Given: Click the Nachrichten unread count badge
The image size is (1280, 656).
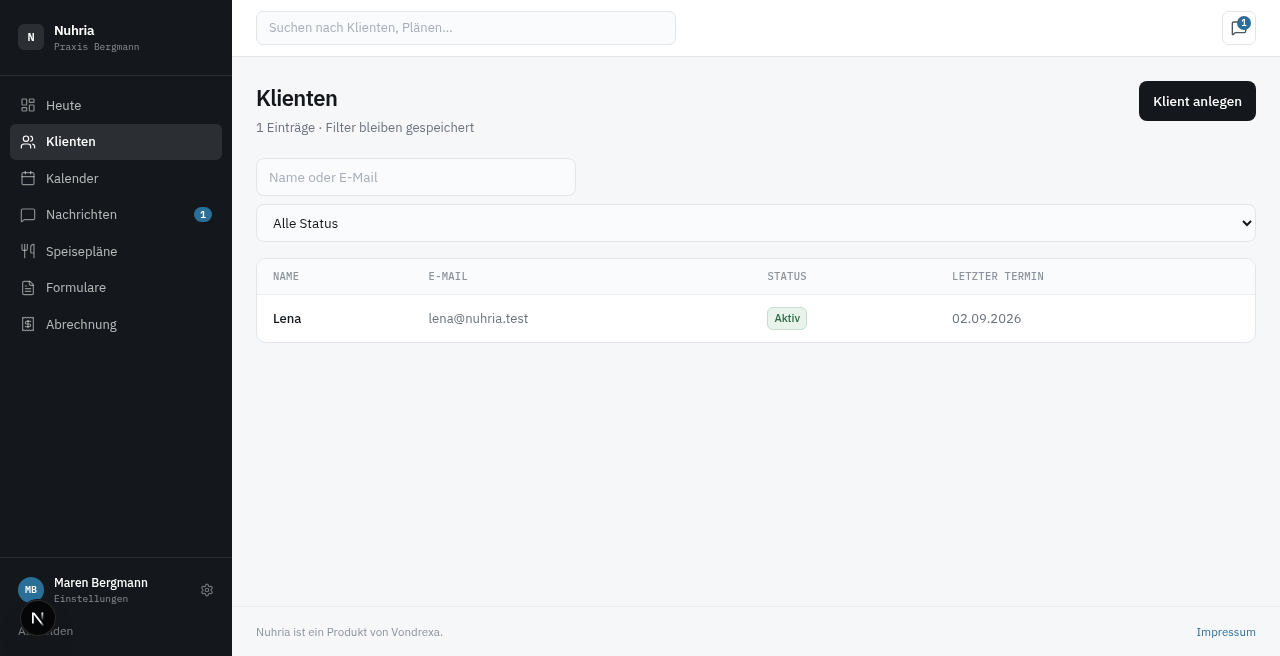Looking at the screenshot, I should 203,215.
